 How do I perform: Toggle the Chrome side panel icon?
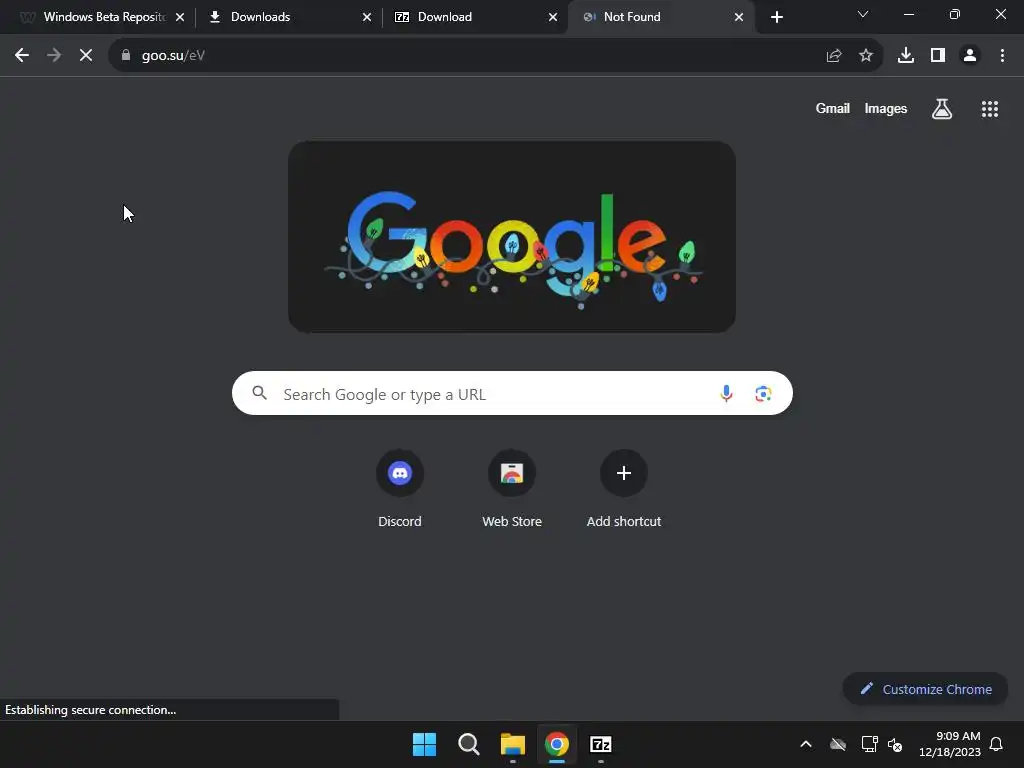coord(938,56)
